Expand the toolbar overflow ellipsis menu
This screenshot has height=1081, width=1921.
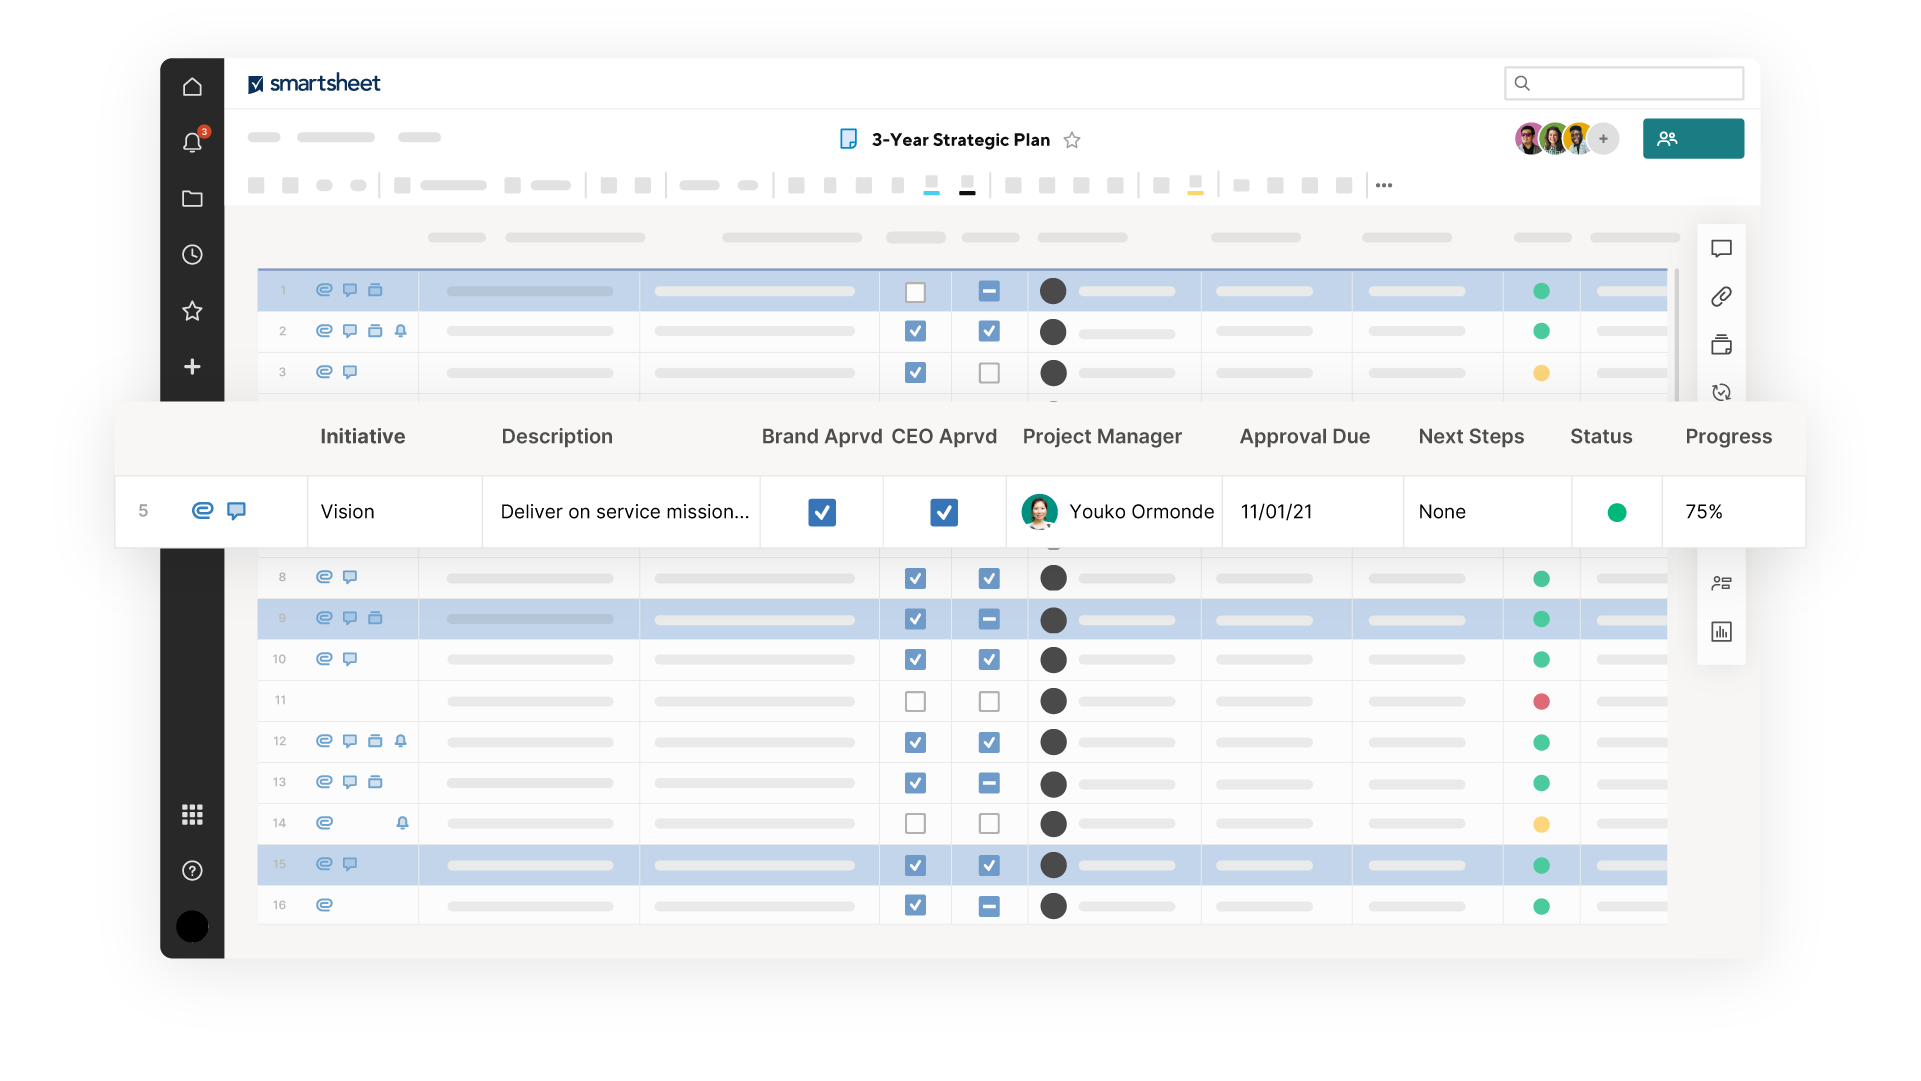[1385, 185]
